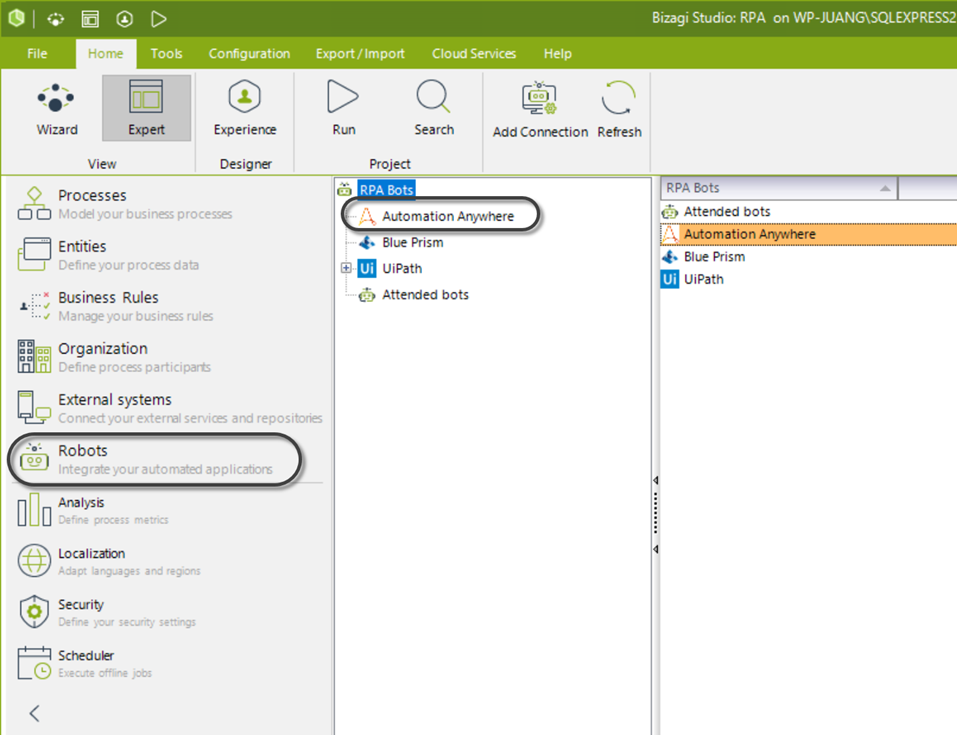Open the File menu
The width and height of the screenshot is (957, 735).
37,54
